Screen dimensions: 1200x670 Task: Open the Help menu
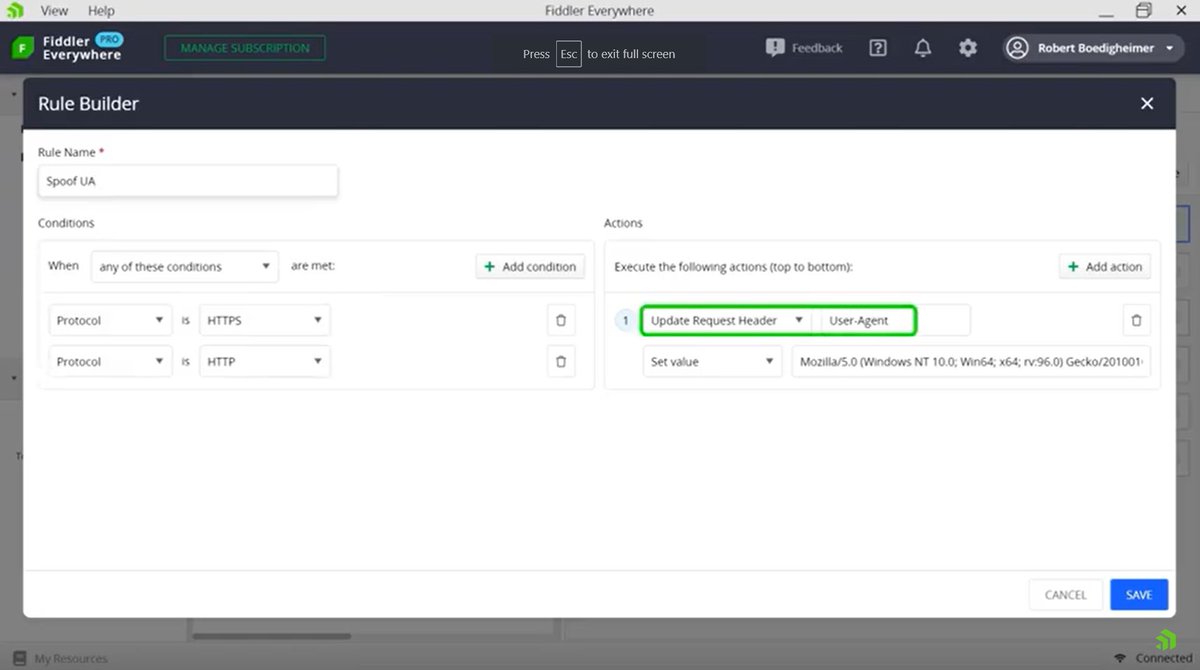click(99, 10)
